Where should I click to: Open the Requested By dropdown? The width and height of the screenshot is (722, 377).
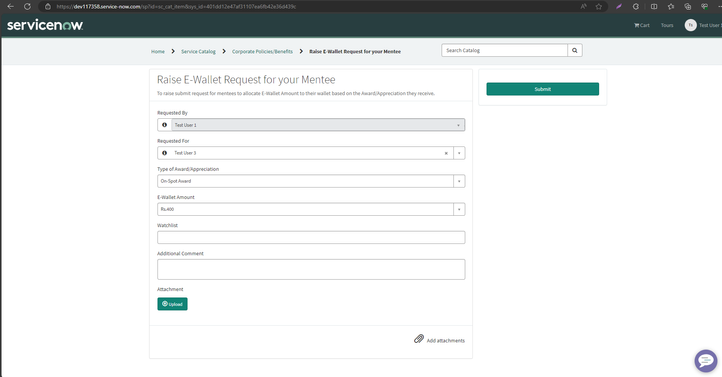point(318,125)
